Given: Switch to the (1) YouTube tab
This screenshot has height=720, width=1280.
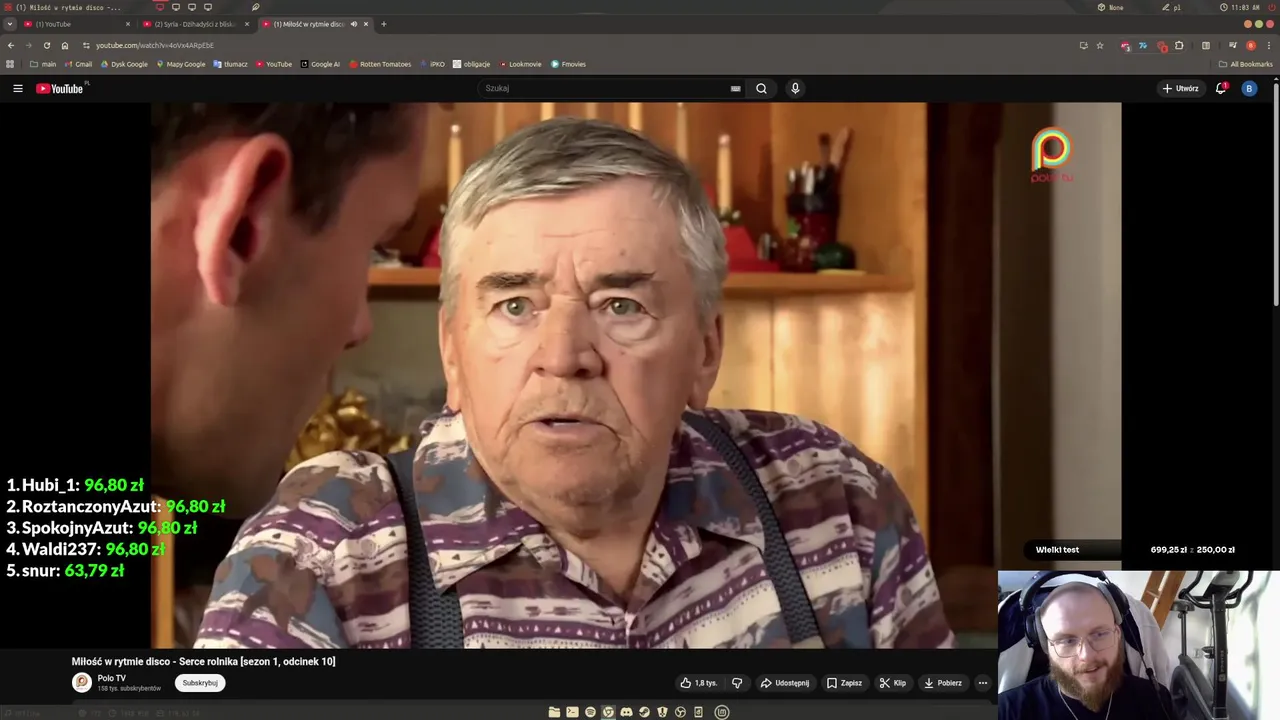Looking at the screenshot, I should pos(77,24).
